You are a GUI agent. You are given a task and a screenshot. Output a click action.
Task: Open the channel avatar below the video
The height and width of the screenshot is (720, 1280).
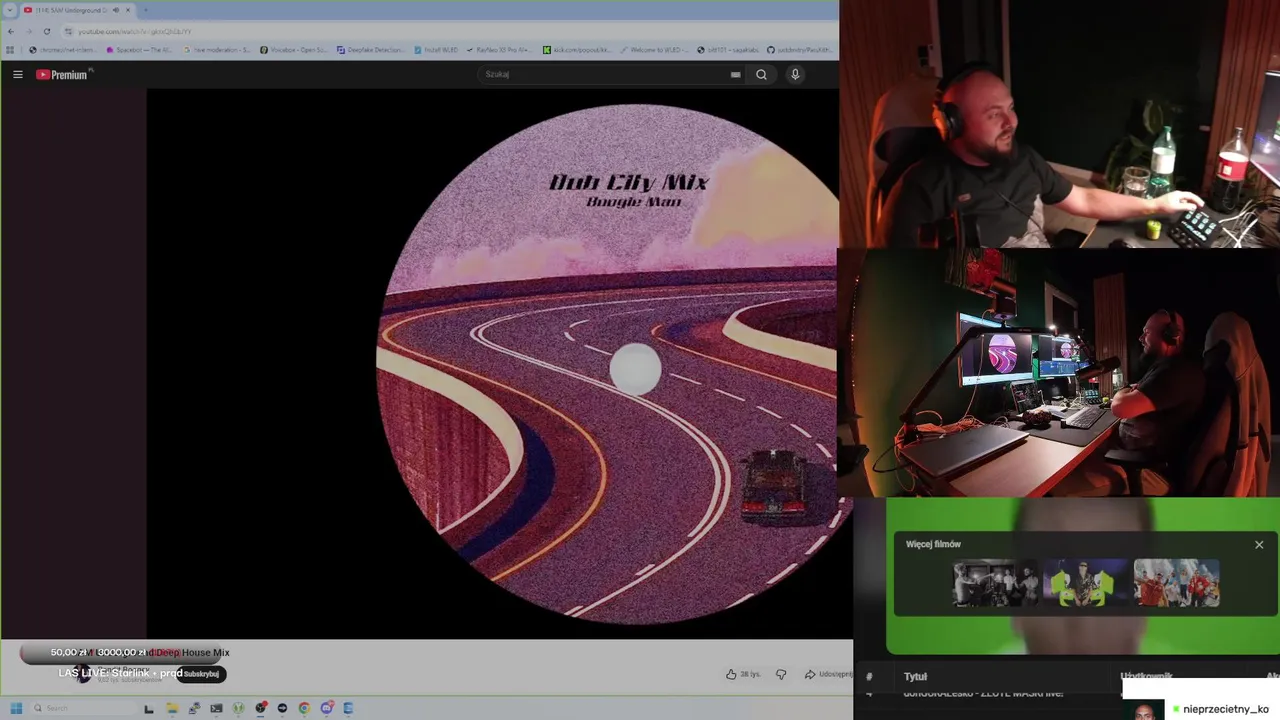[x=83, y=674]
